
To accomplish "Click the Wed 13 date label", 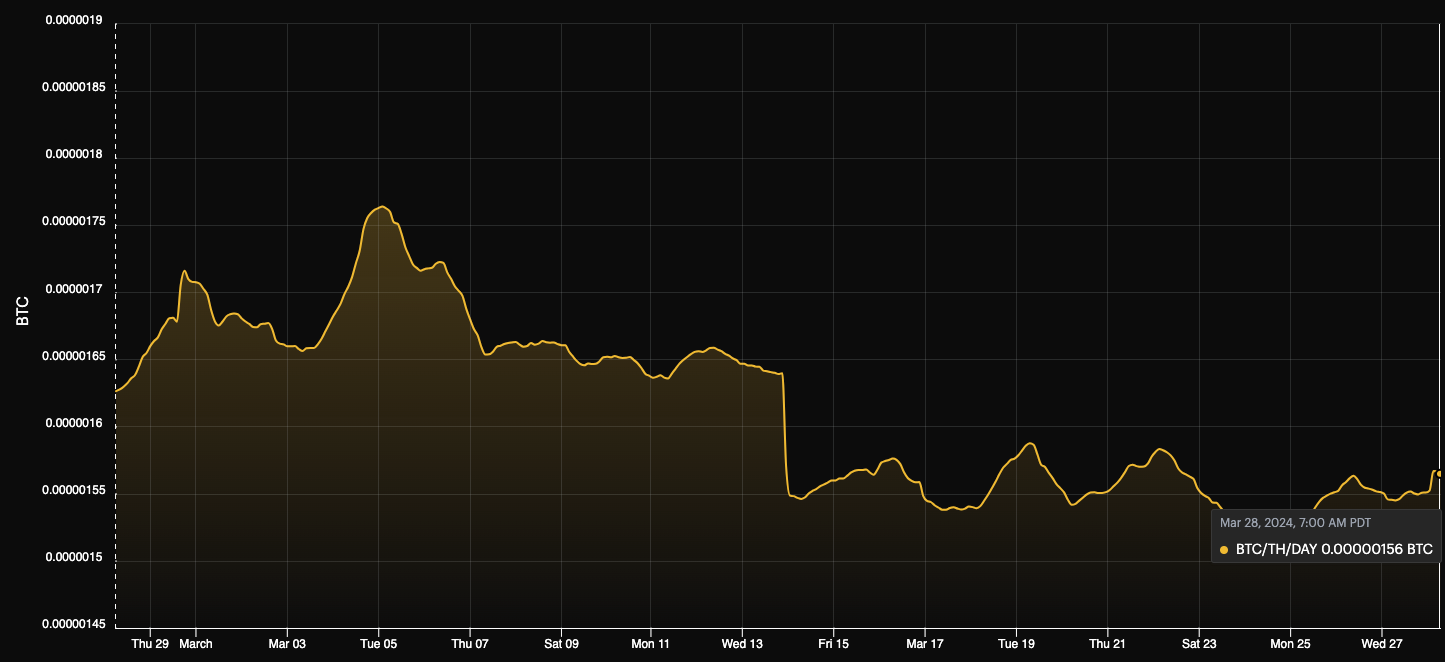I will [742, 644].
